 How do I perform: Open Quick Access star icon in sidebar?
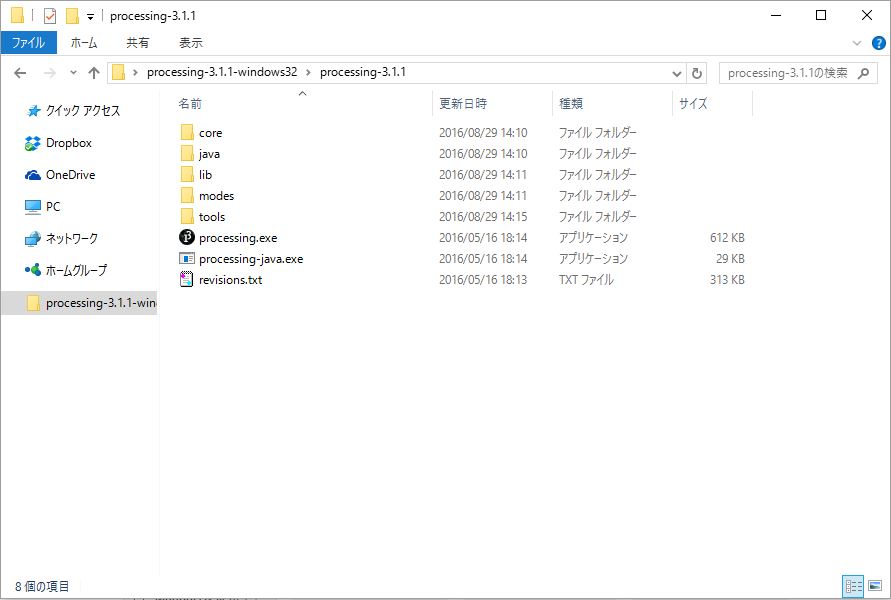tap(34, 111)
